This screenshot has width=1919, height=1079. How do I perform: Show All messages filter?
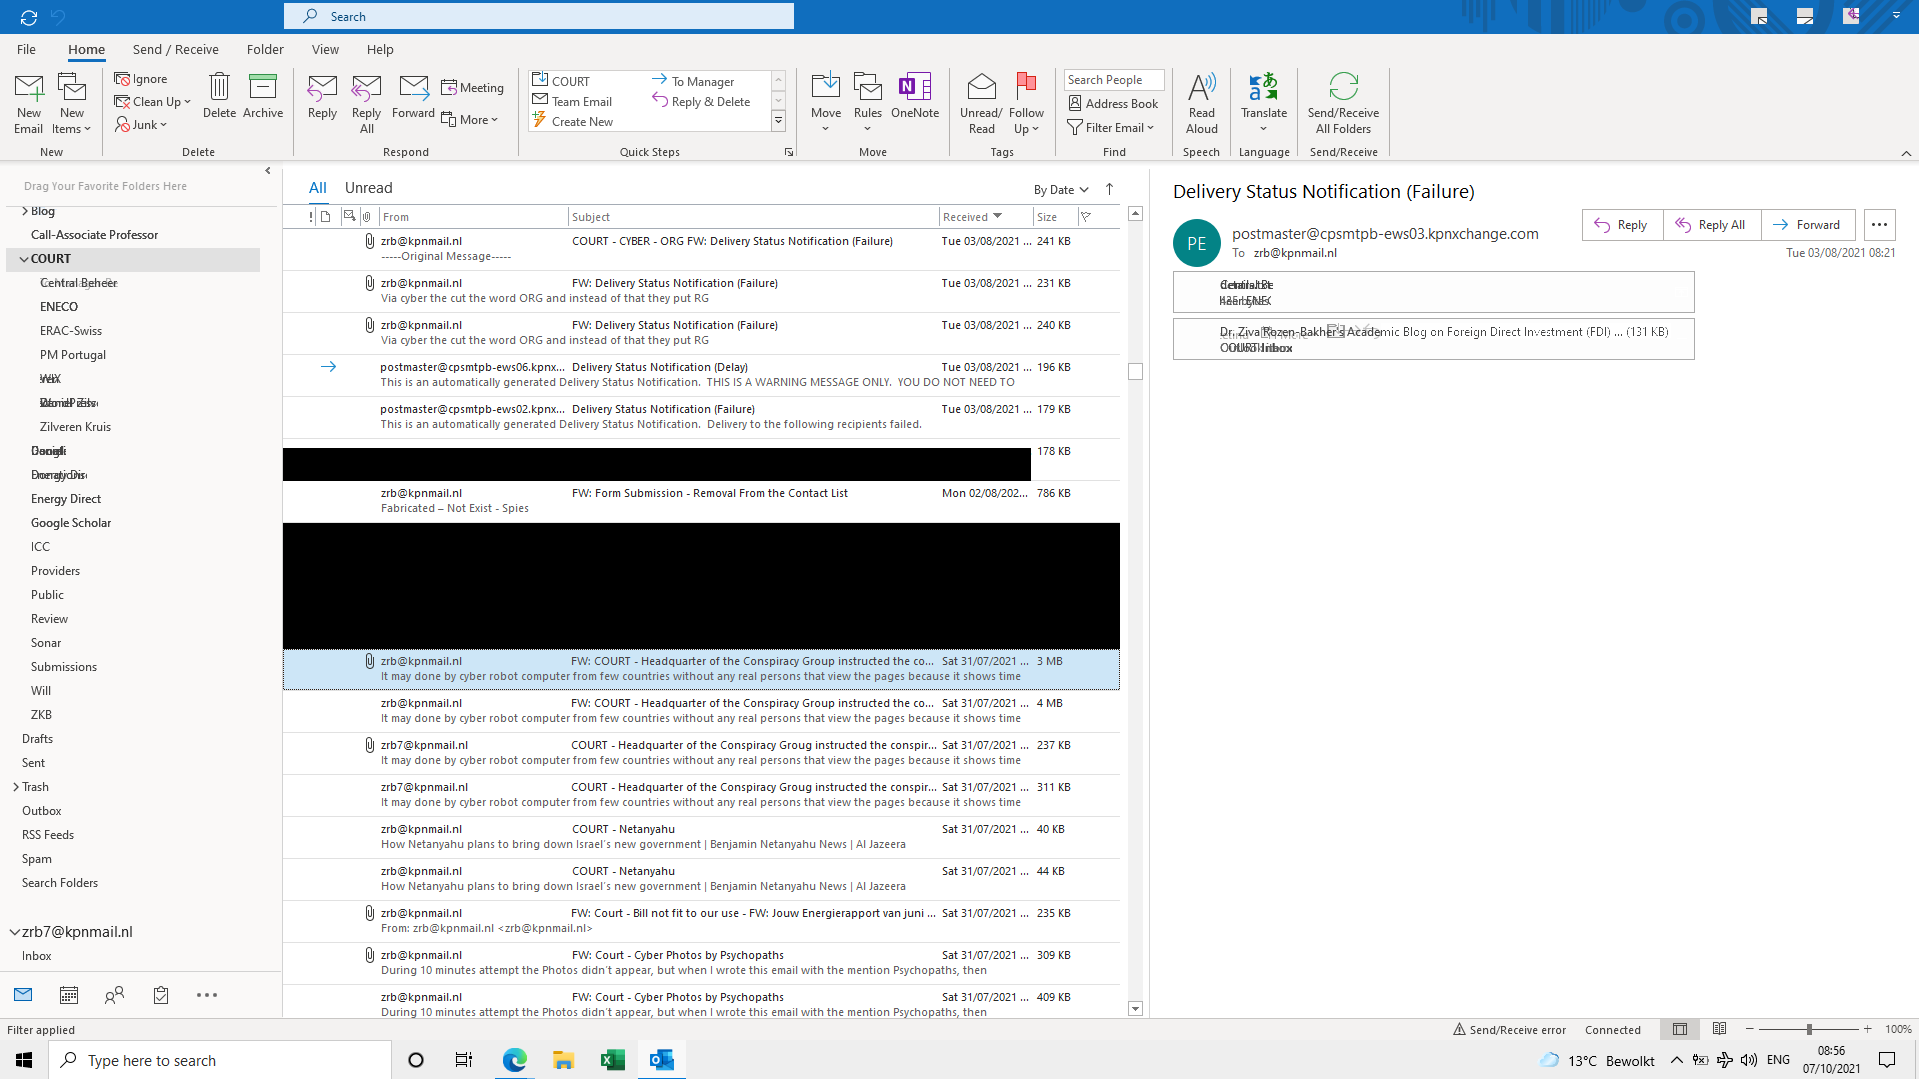point(318,188)
